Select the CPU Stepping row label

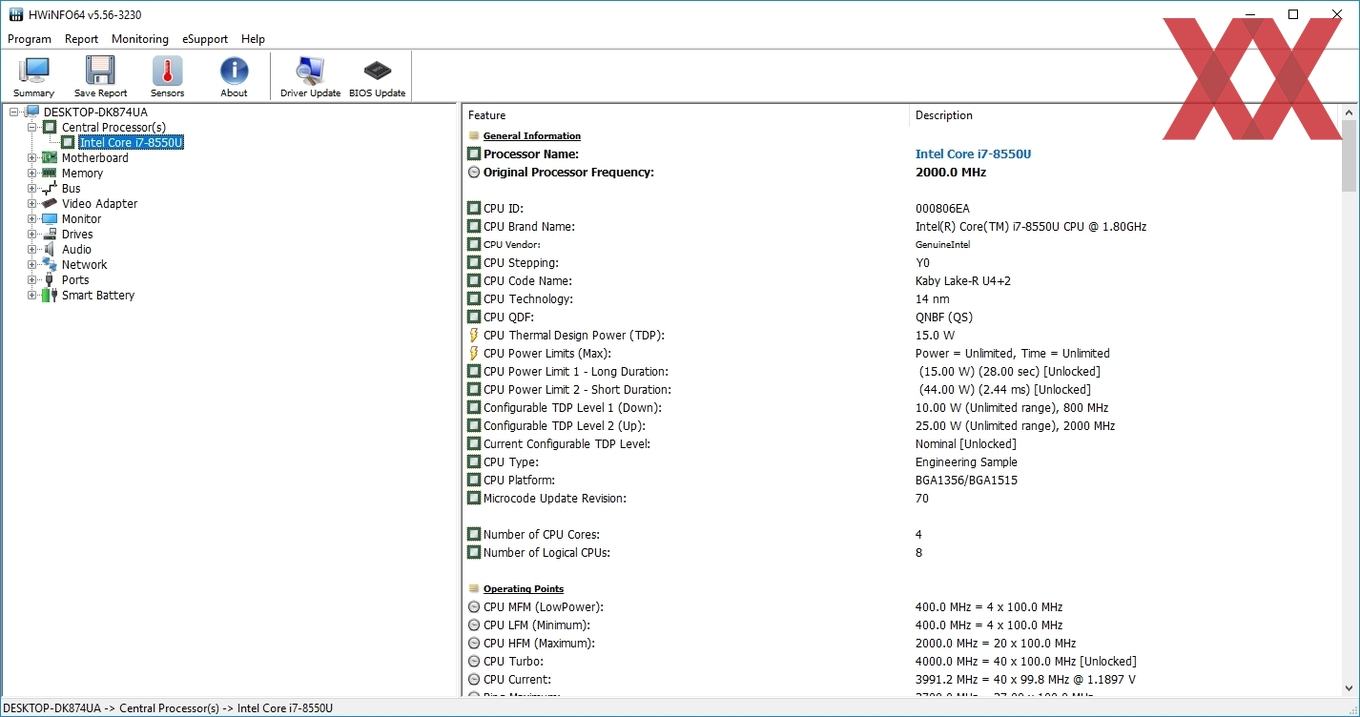(x=521, y=263)
